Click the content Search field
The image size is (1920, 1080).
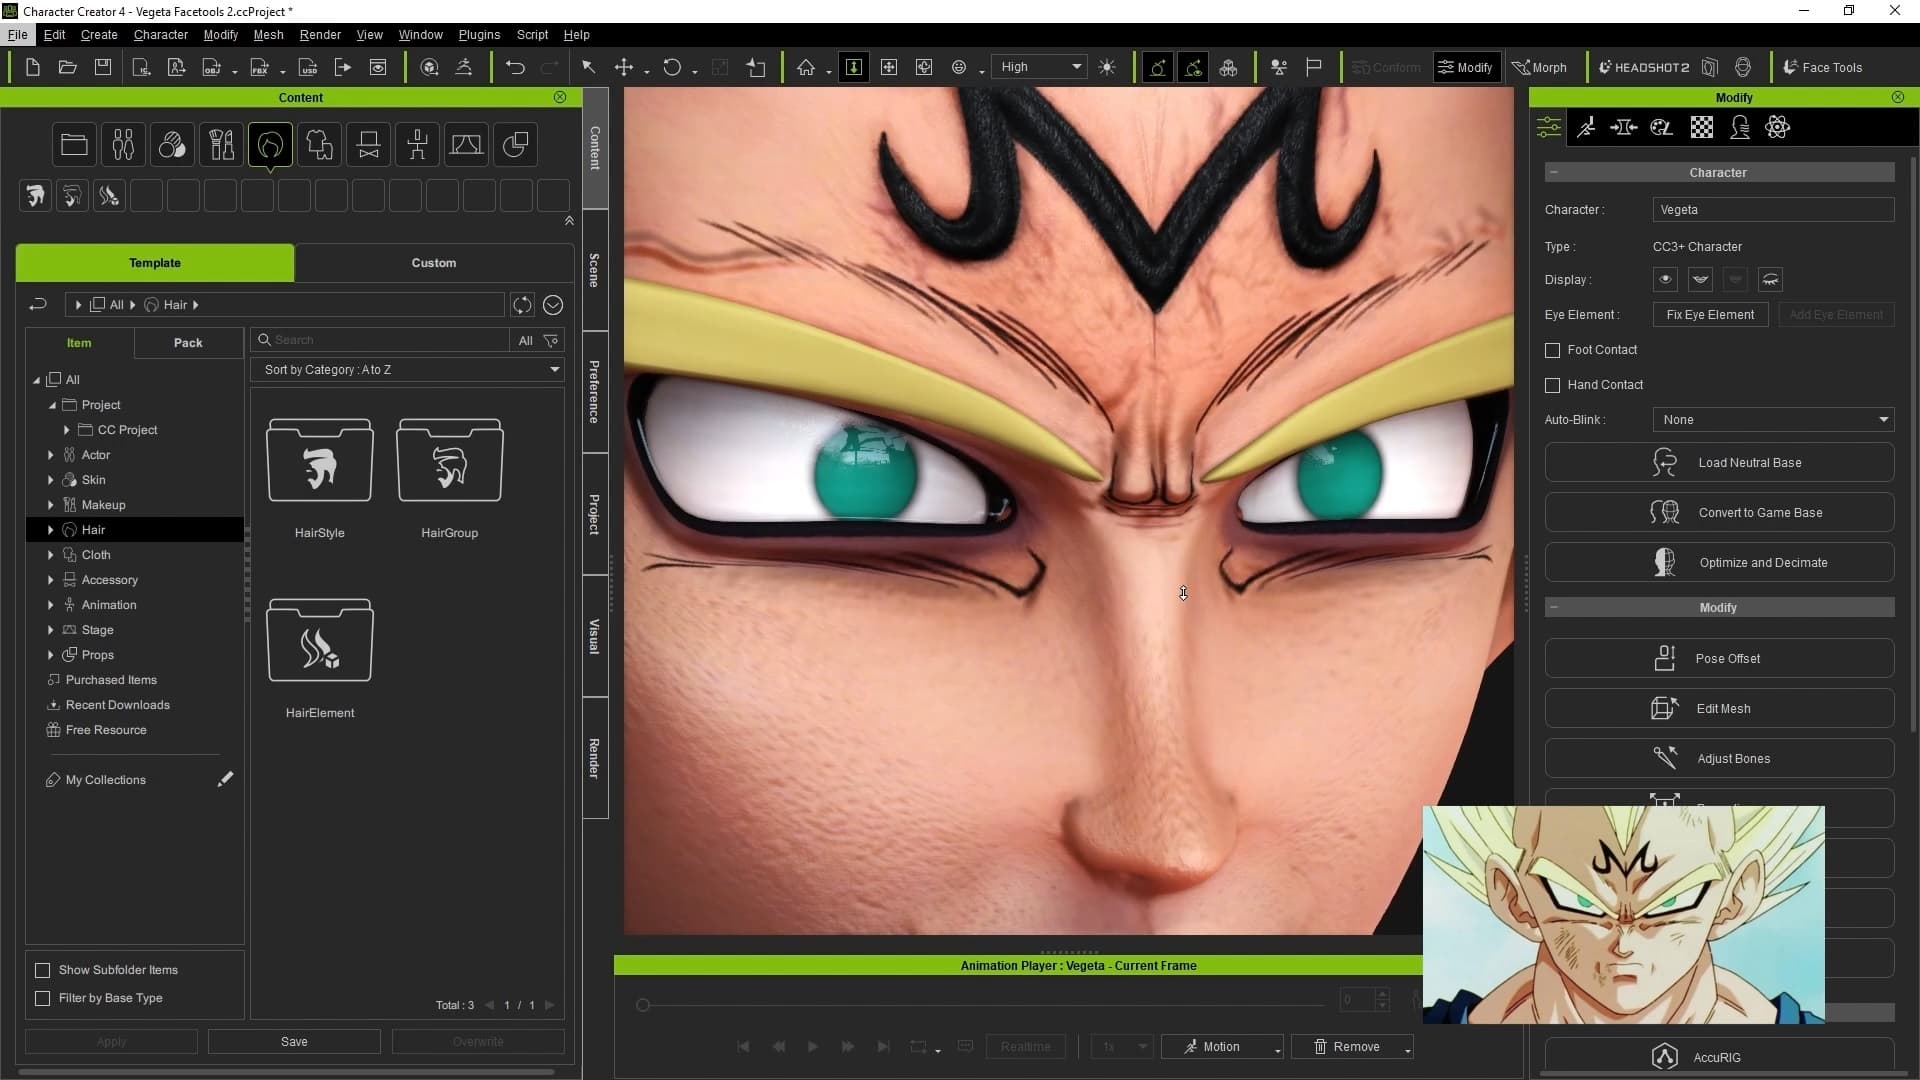coord(380,340)
